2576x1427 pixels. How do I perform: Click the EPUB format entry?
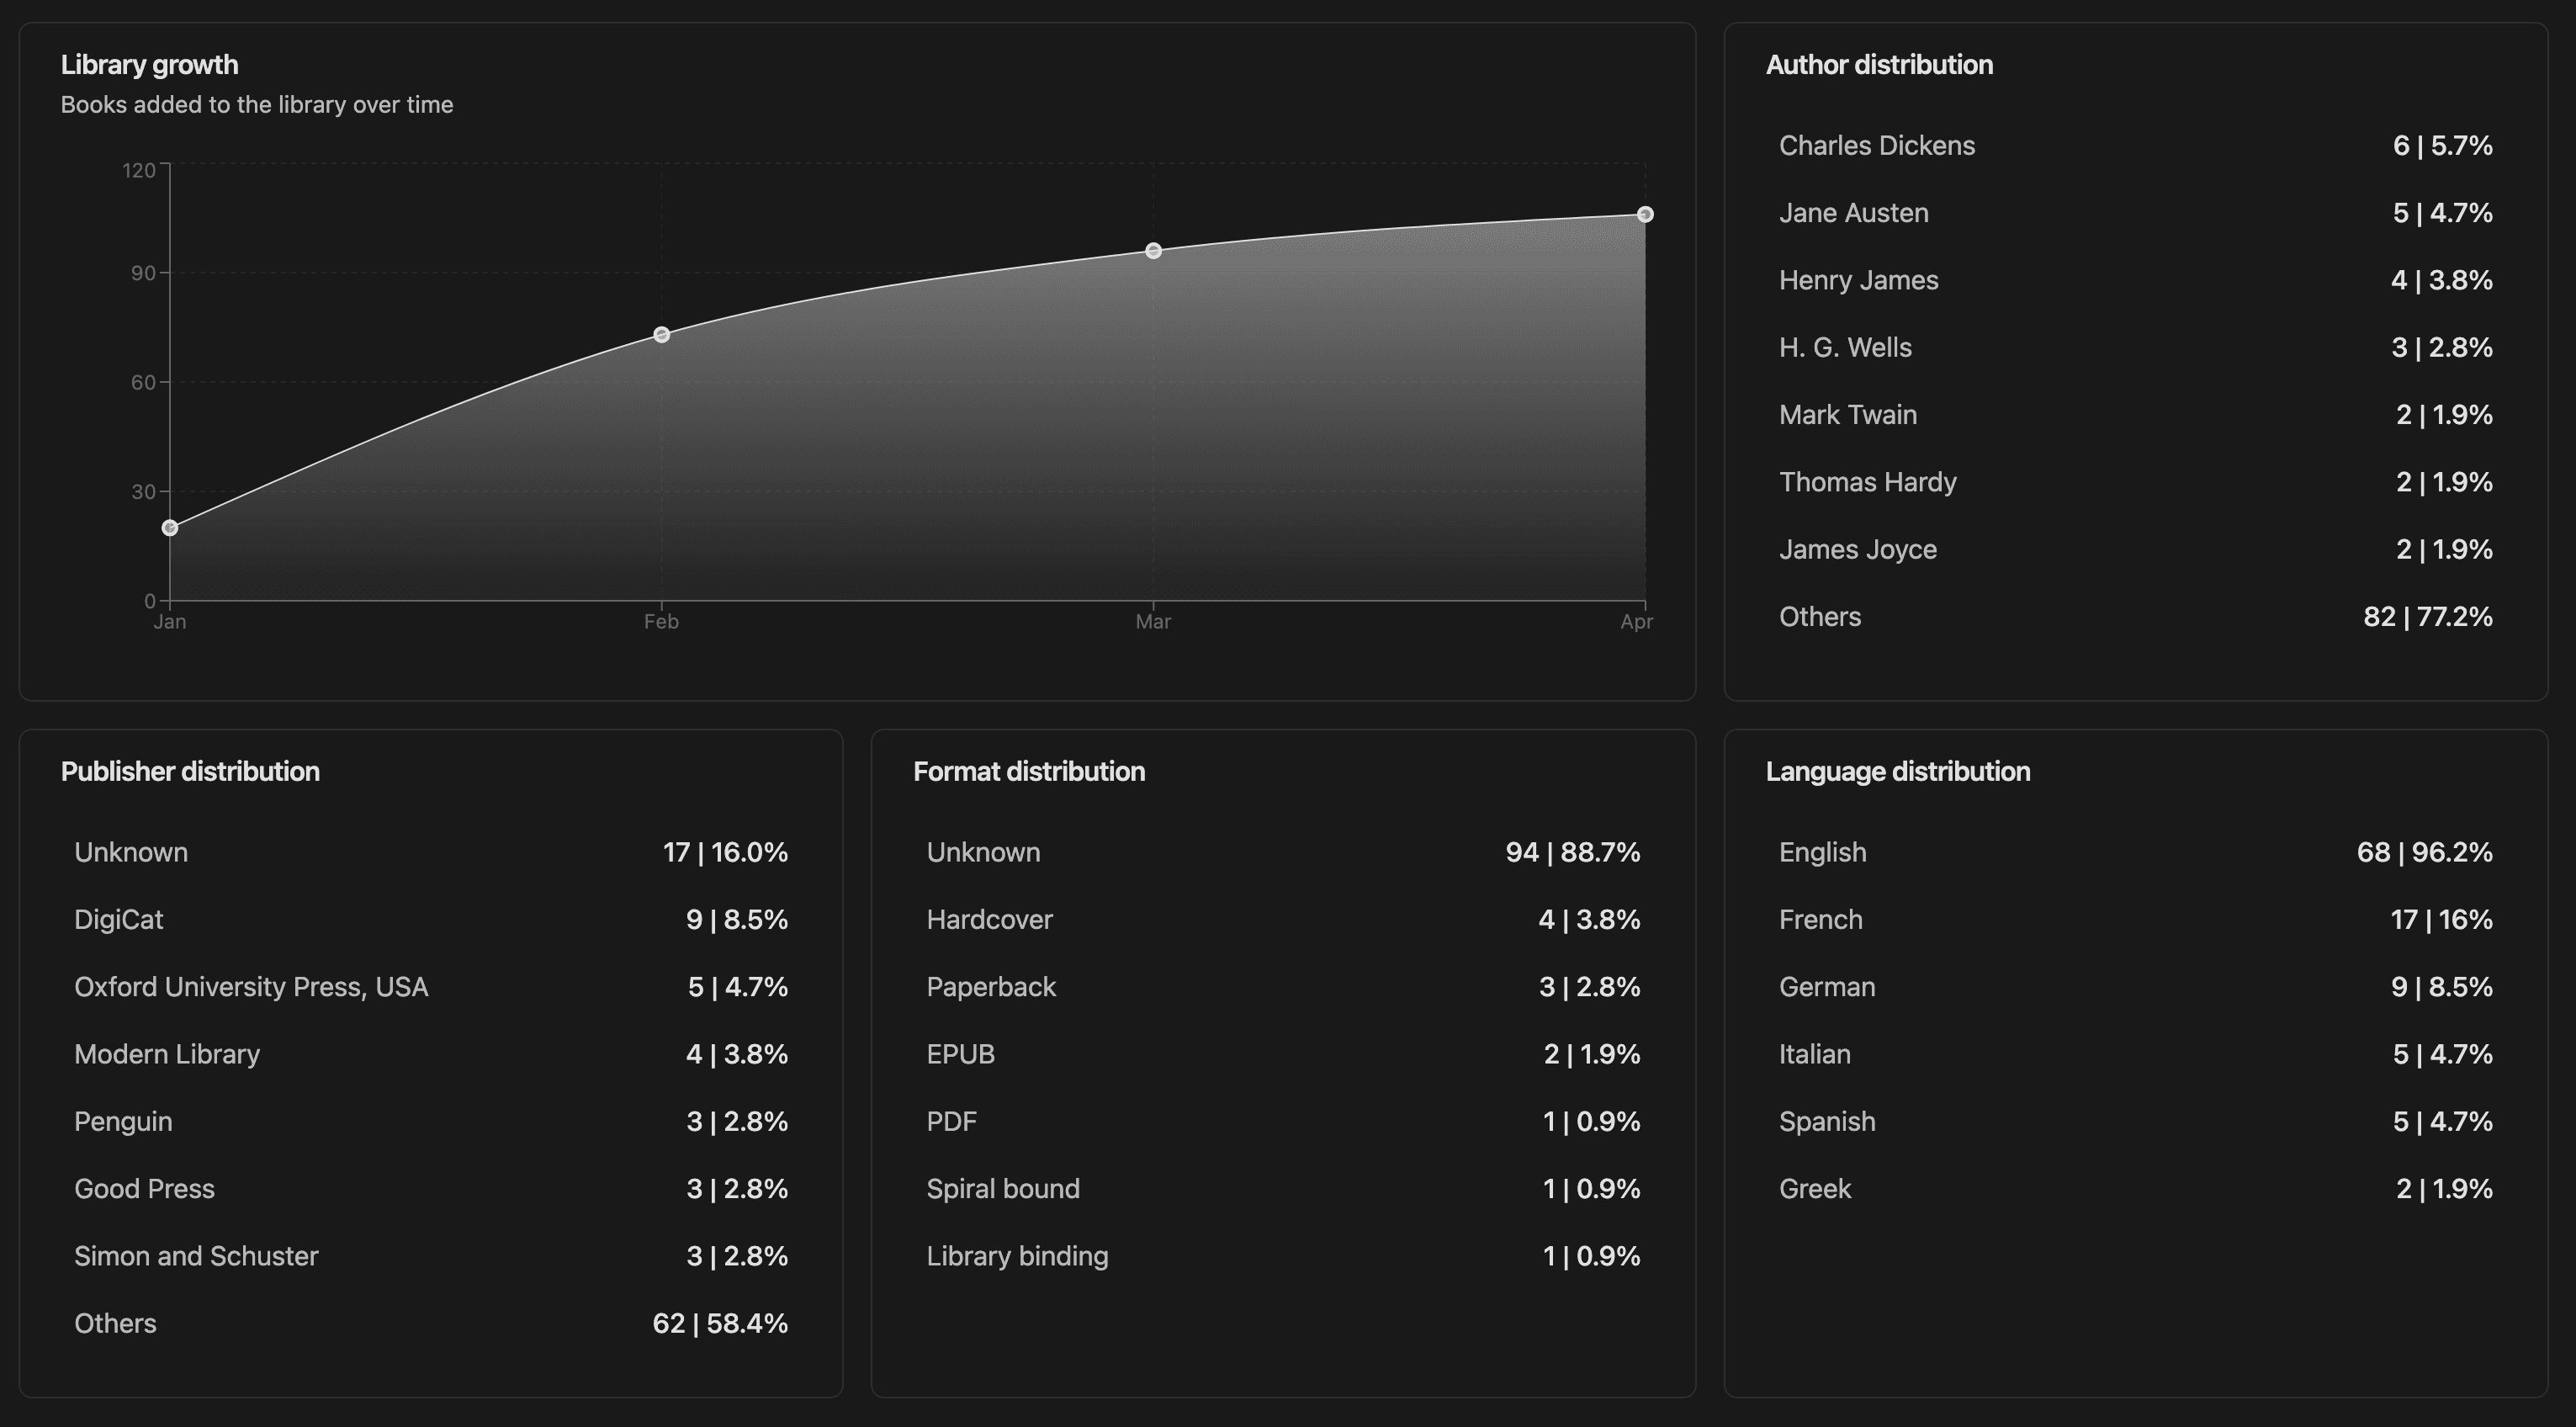pos(961,1054)
